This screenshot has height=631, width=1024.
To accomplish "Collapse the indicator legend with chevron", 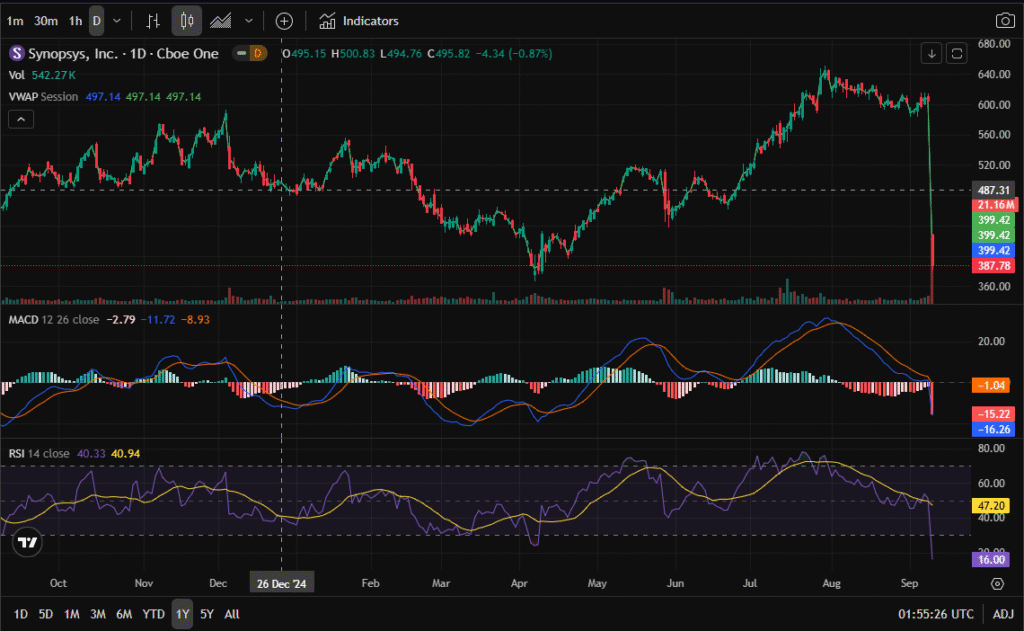I will 20,119.
